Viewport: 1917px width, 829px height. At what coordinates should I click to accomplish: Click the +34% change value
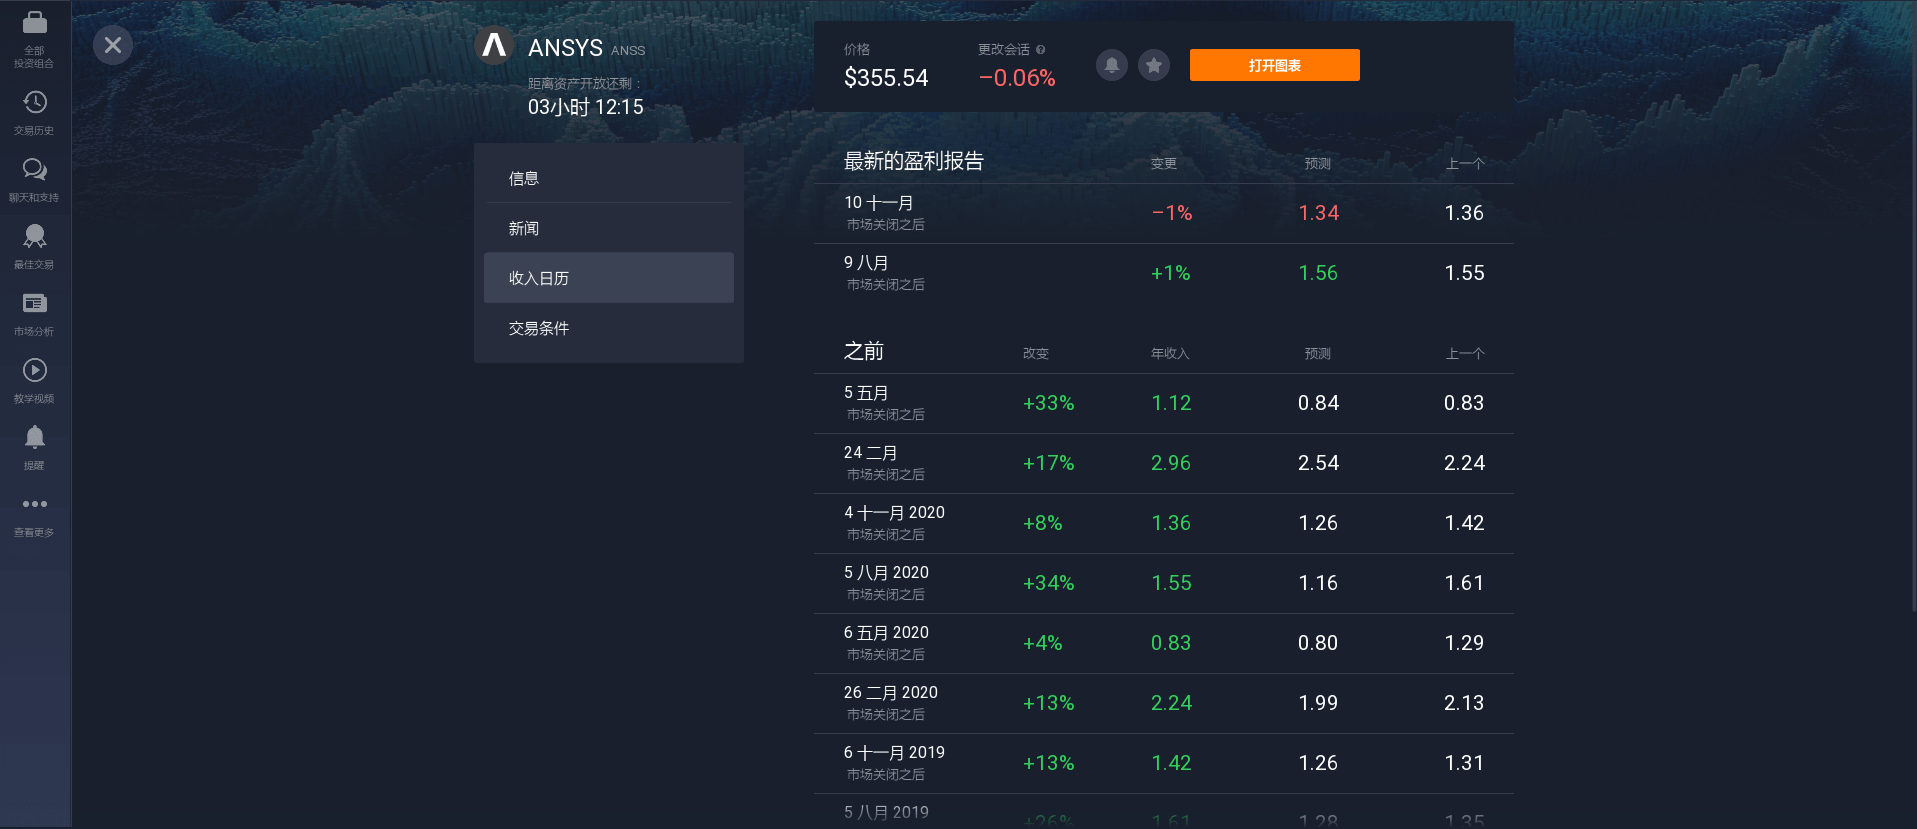click(1048, 583)
